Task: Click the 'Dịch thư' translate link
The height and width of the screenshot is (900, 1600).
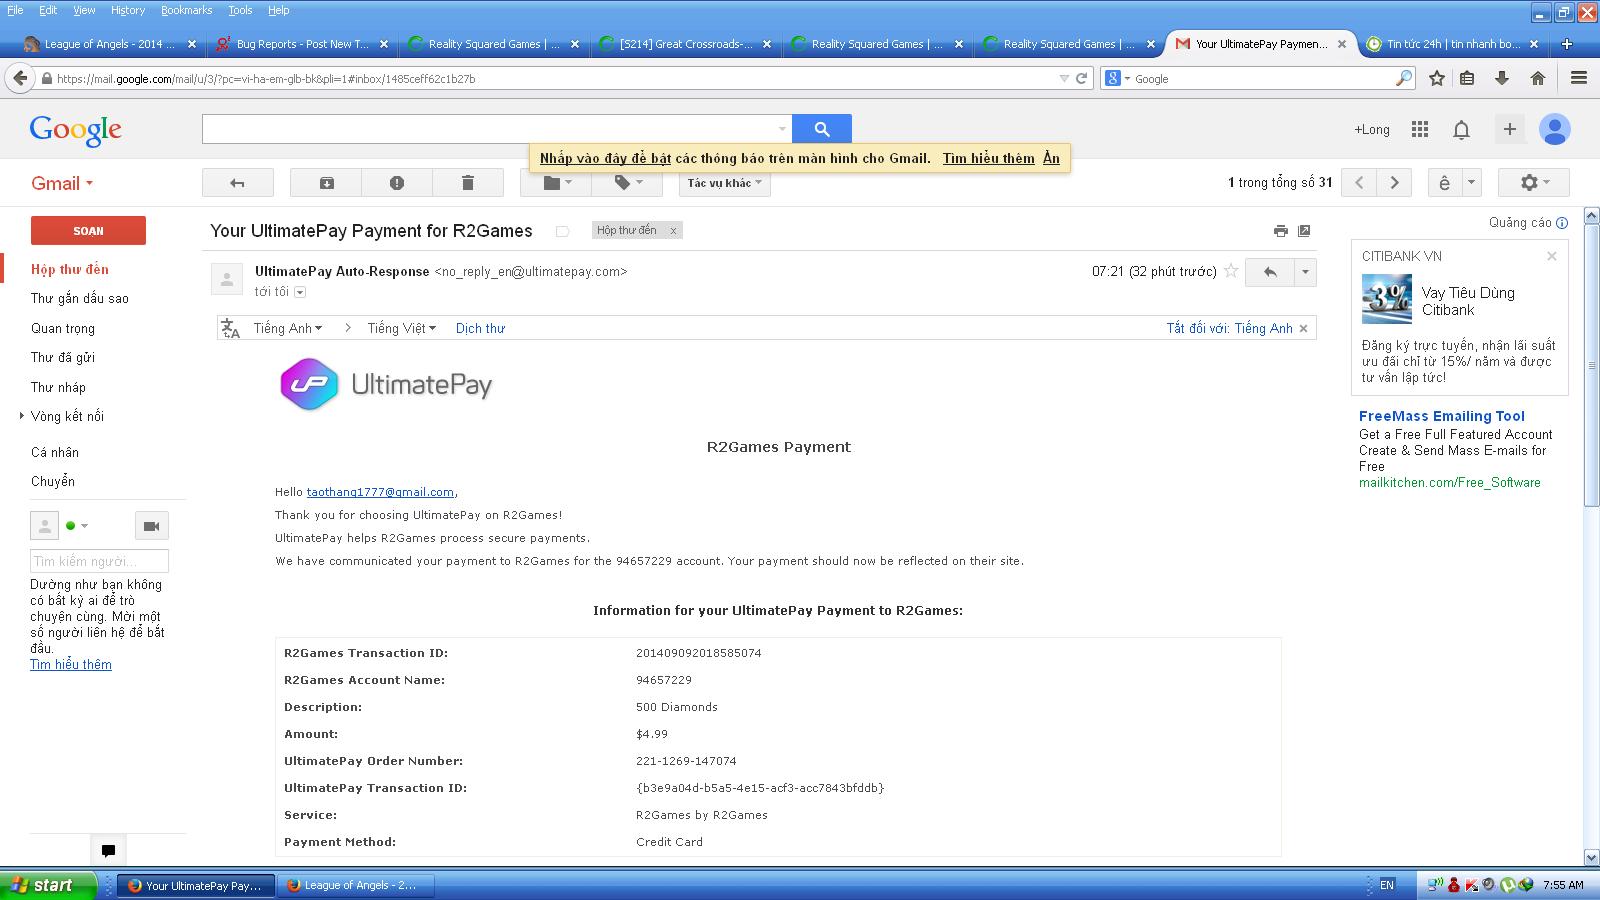Action: point(480,328)
